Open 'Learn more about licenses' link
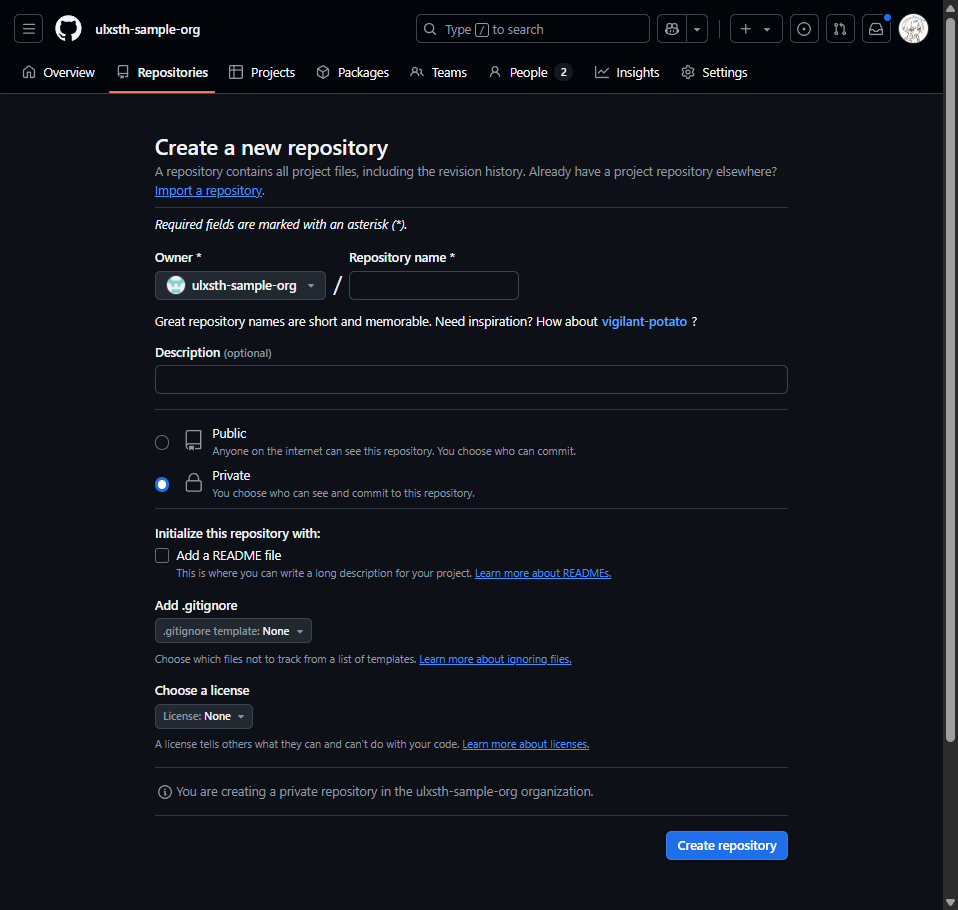Image resolution: width=958 pixels, height=910 pixels. (x=525, y=744)
